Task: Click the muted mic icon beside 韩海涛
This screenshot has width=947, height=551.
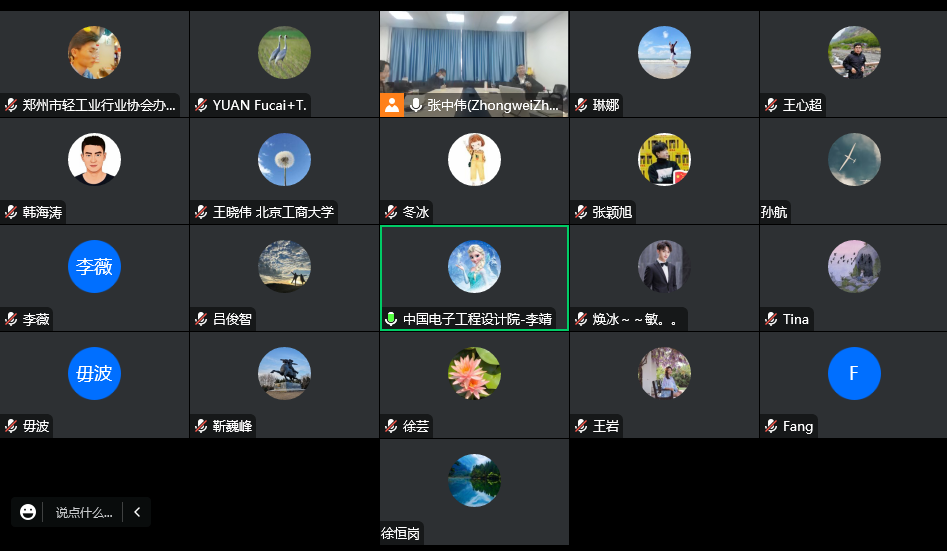Action: [x=11, y=212]
